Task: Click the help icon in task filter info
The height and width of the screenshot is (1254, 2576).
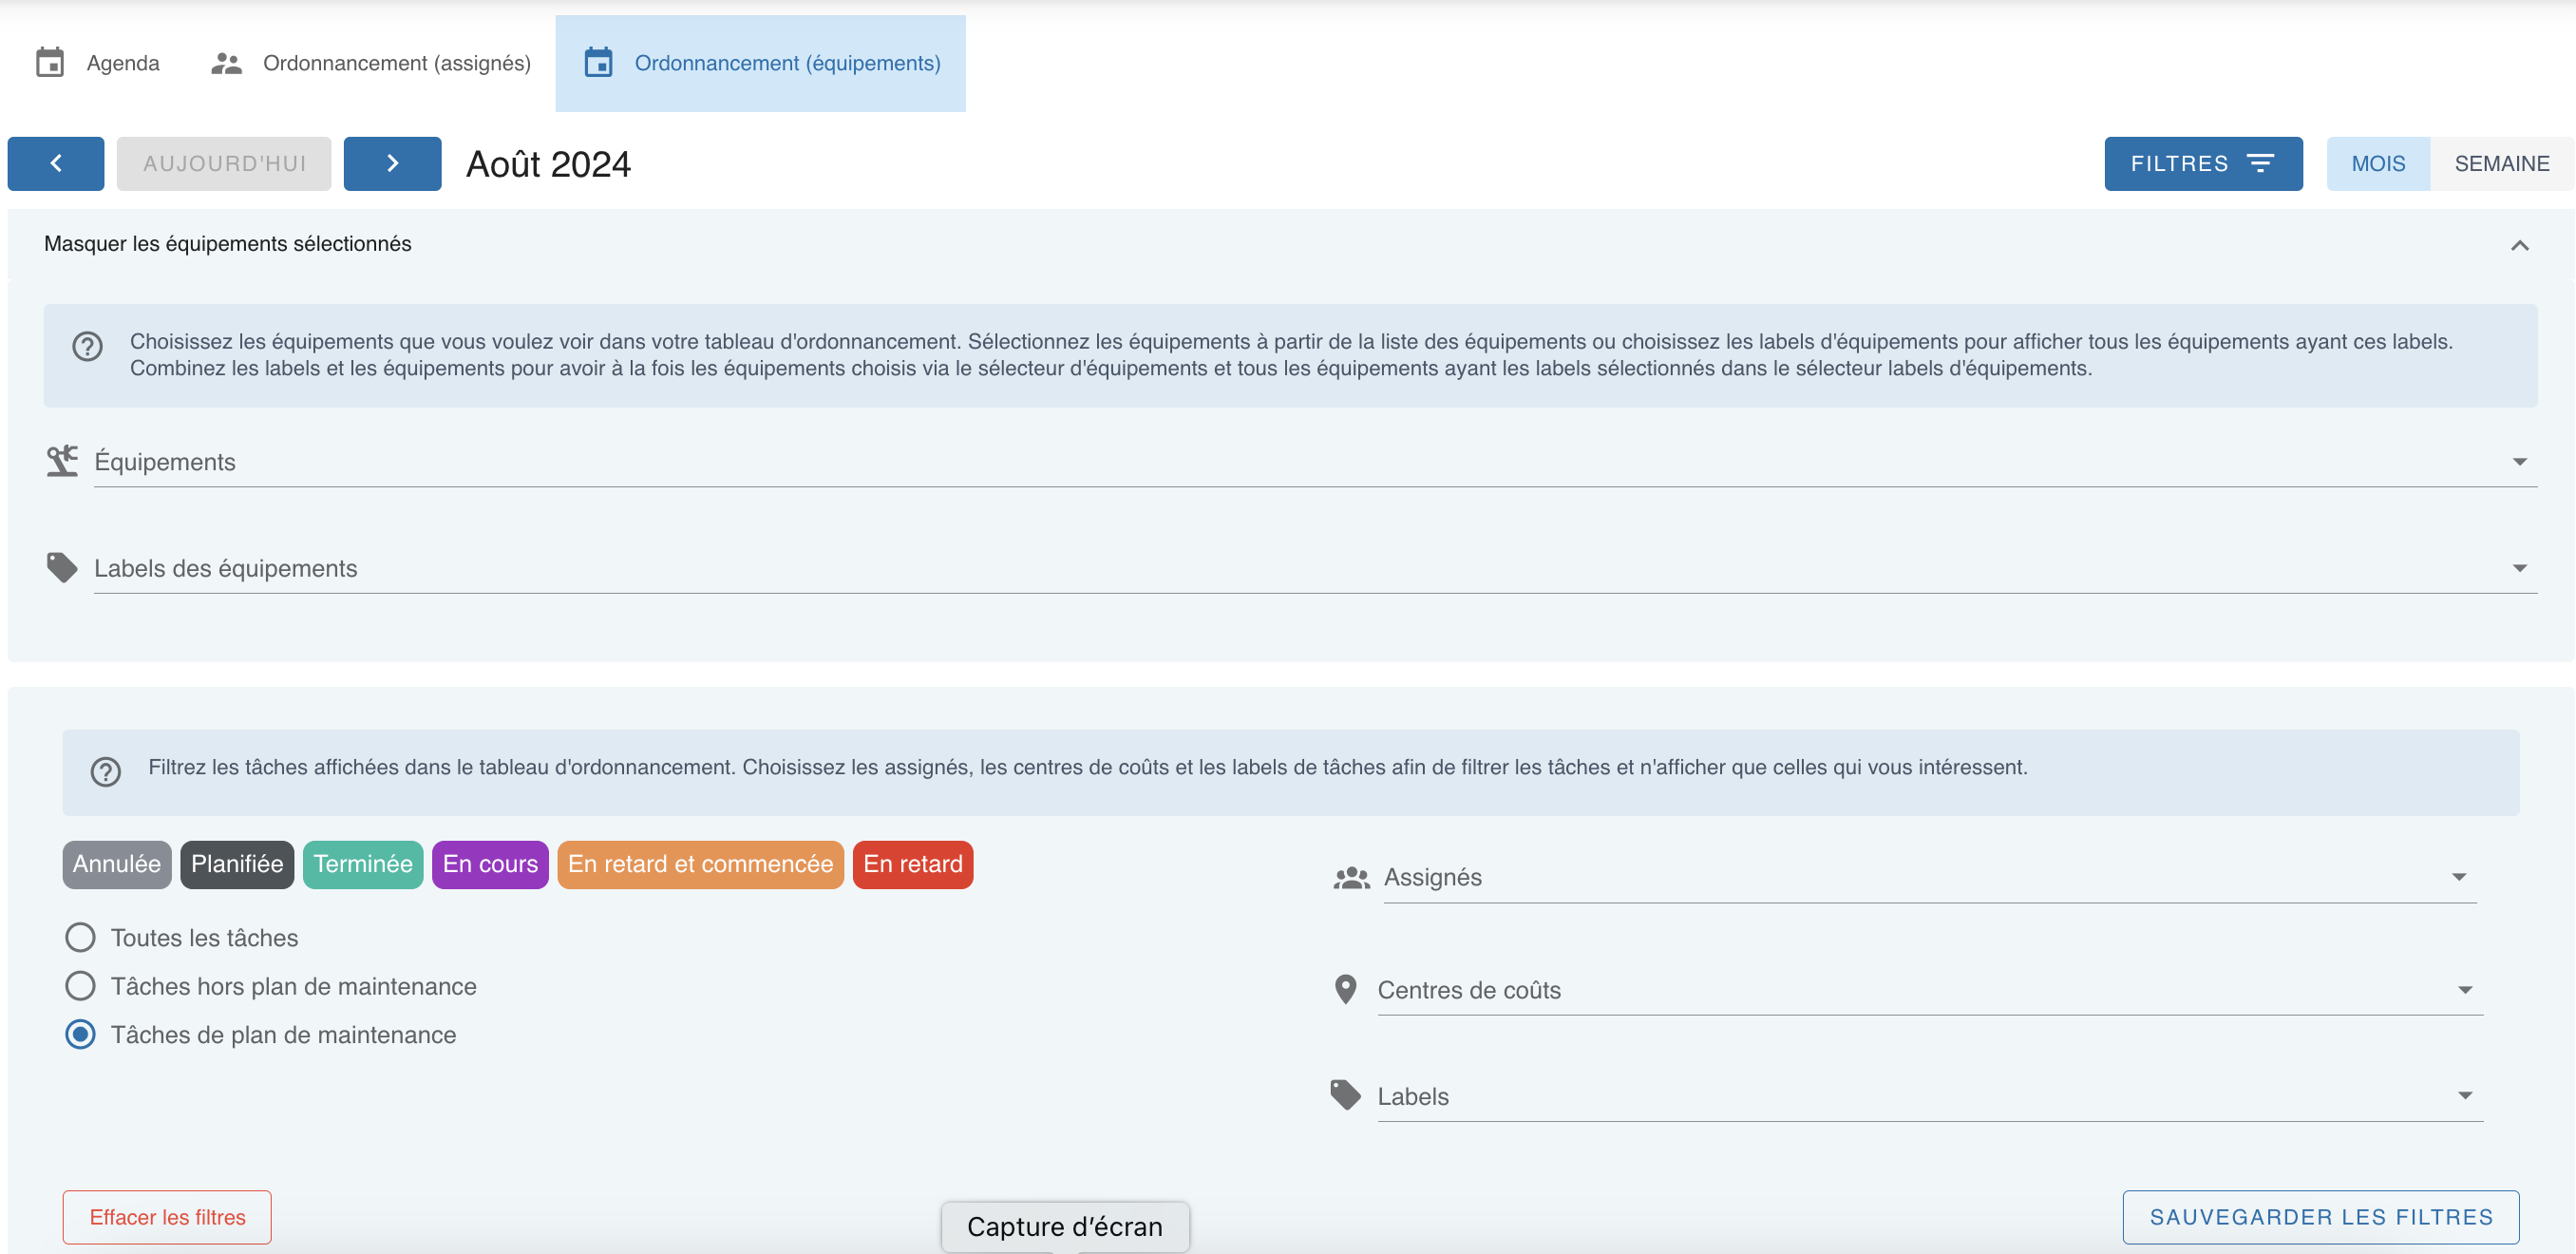Action: (106, 772)
